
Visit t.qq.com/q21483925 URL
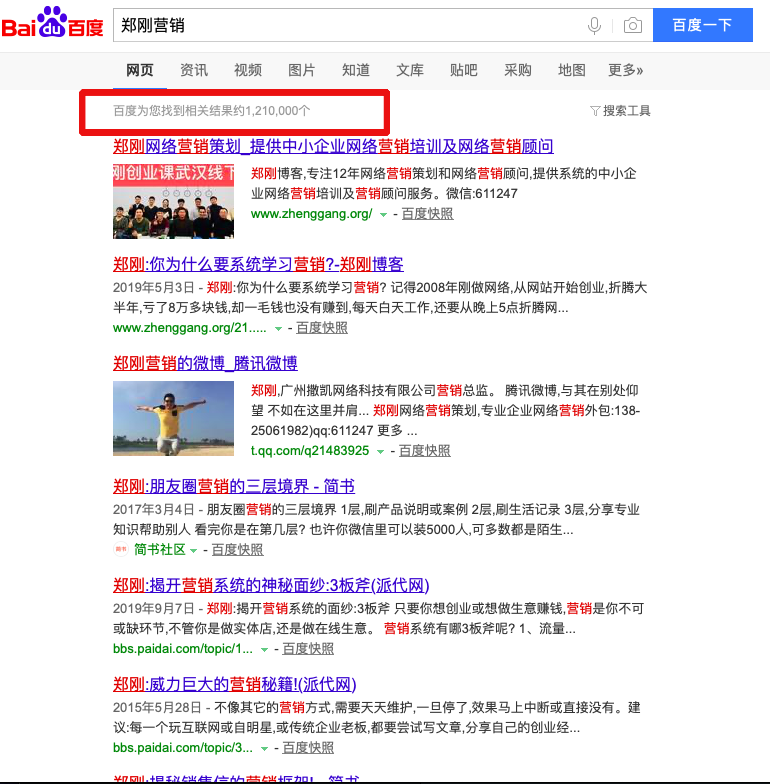(x=310, y=451)
